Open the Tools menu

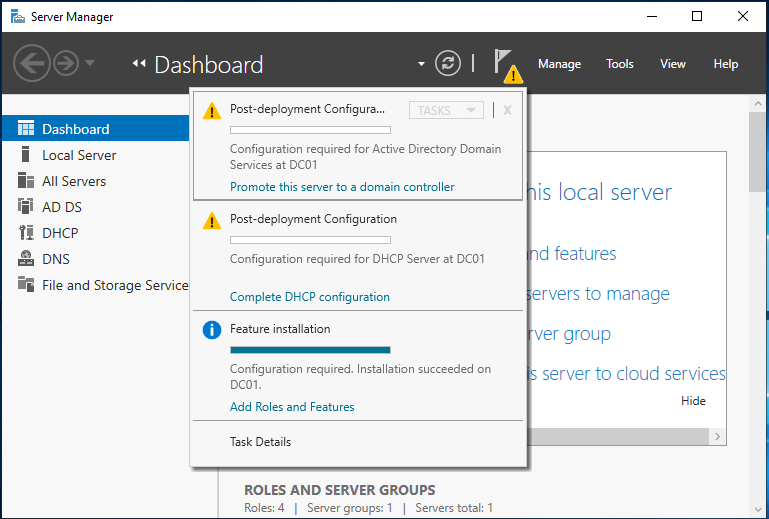coord(619,64)
